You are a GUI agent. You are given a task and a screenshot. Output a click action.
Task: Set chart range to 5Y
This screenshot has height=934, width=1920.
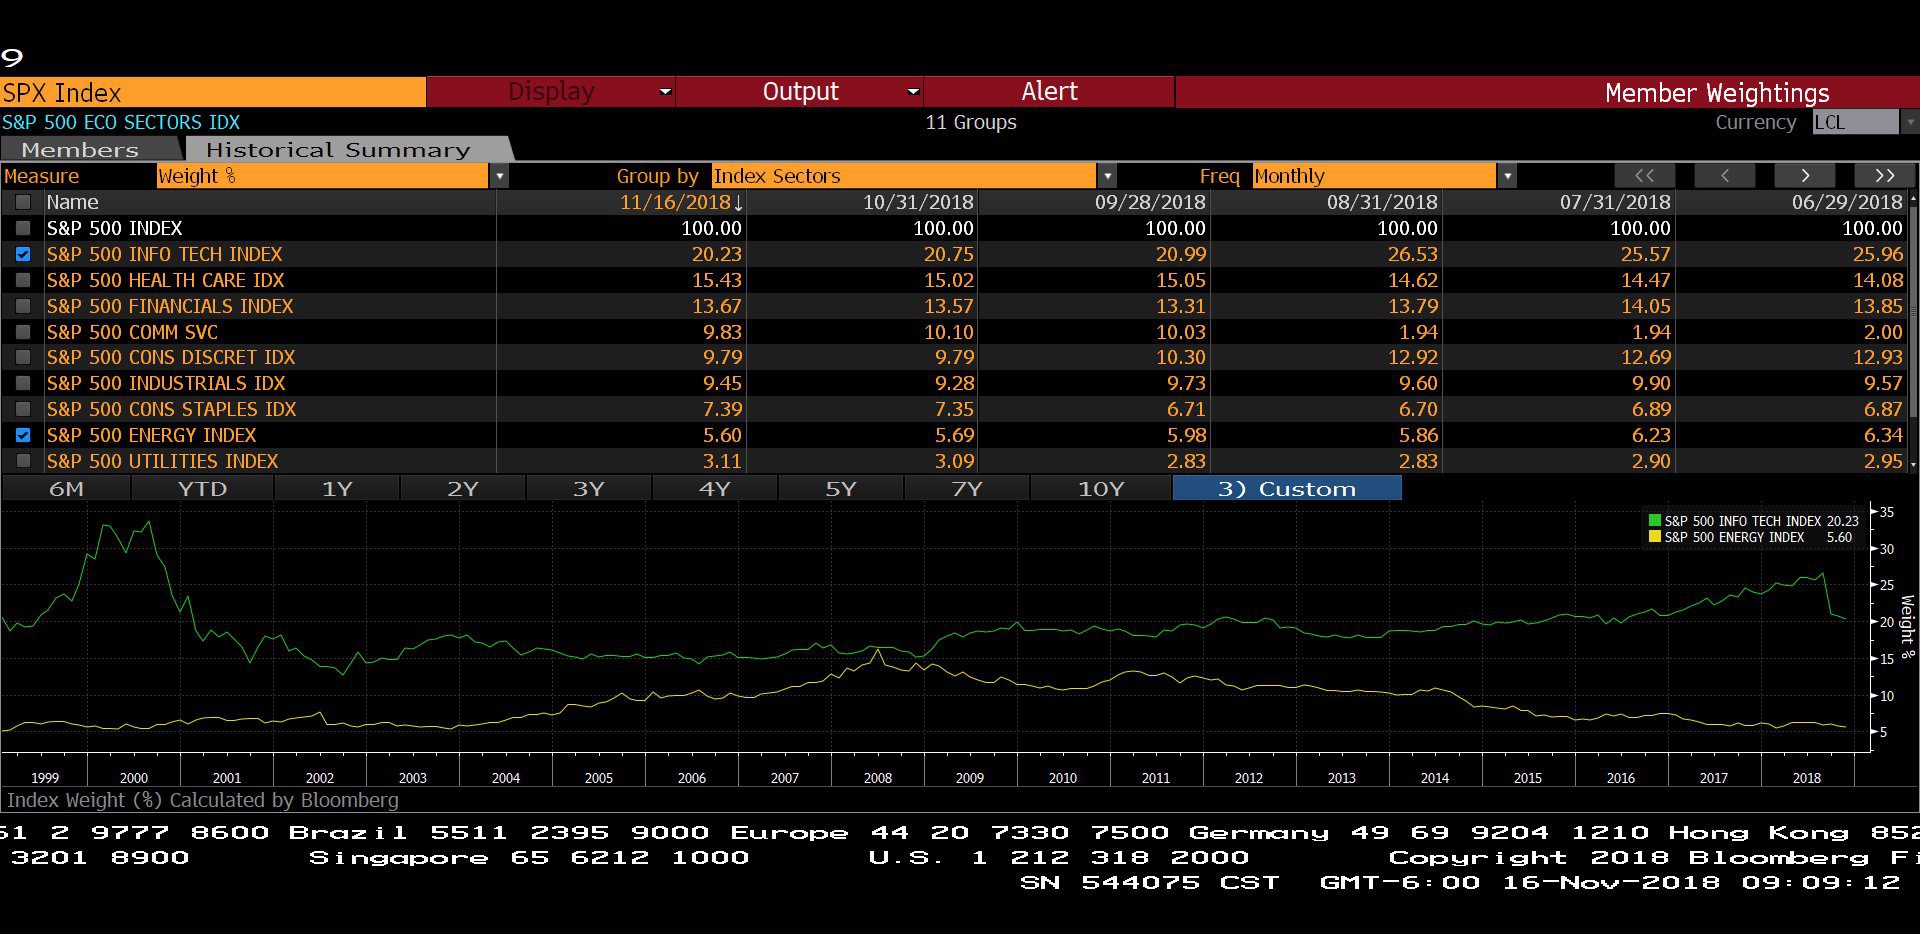point(841,489)
